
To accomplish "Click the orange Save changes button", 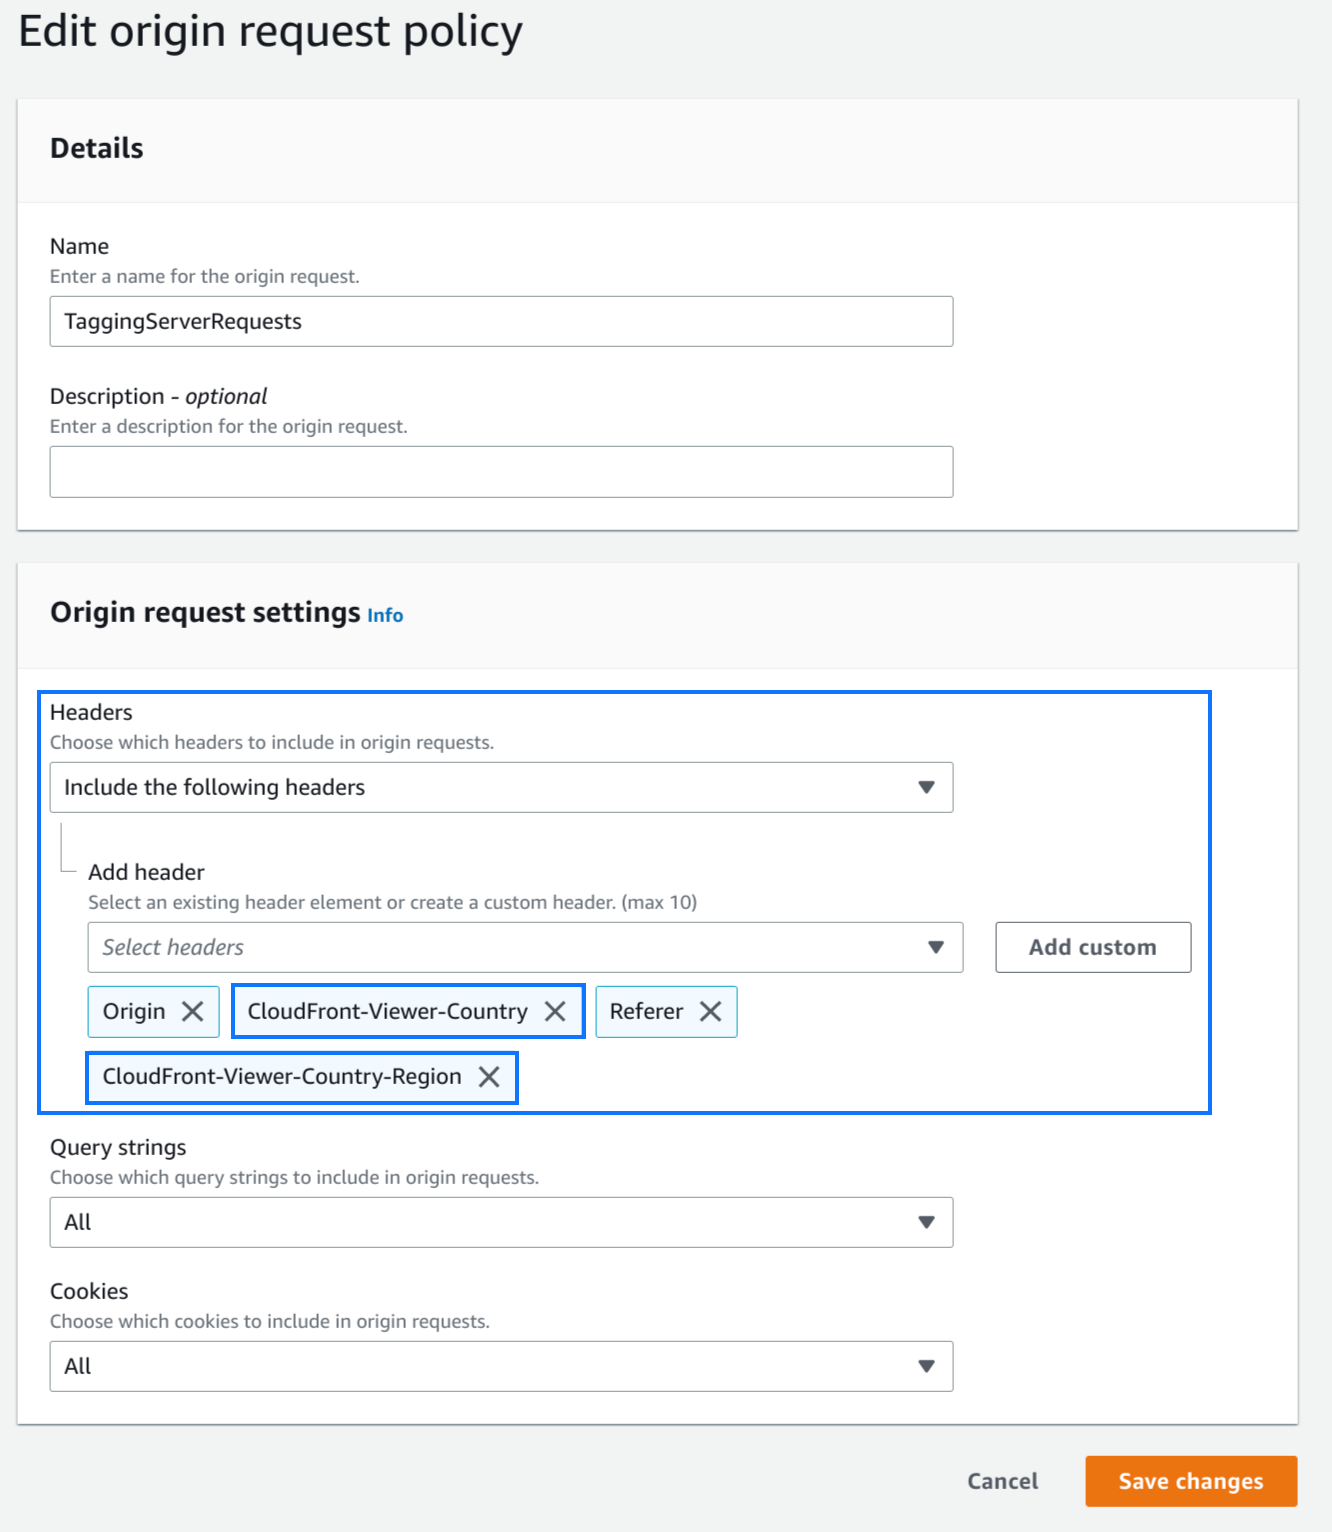I will click(x=1190, y=1481).
